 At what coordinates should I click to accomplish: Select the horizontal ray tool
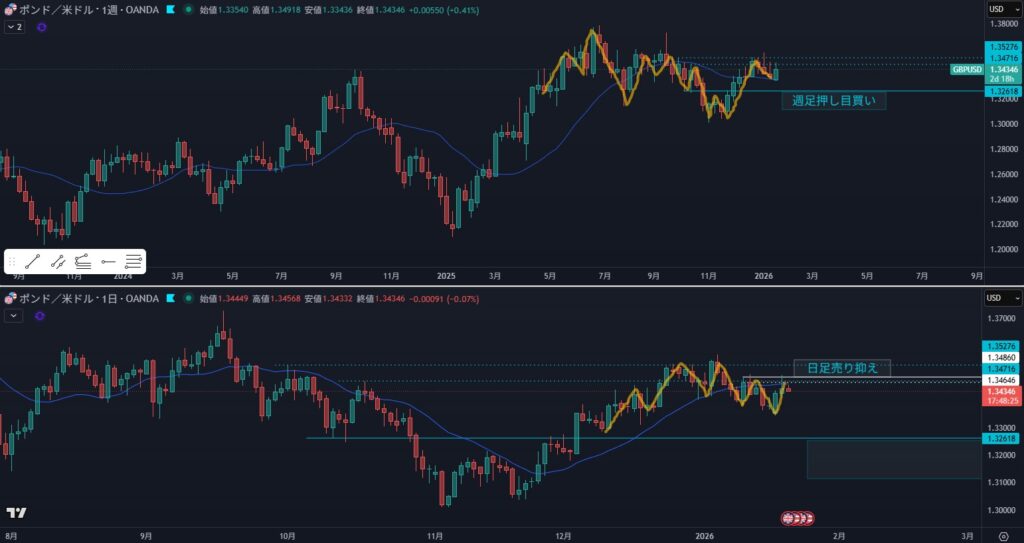[108, 262]
